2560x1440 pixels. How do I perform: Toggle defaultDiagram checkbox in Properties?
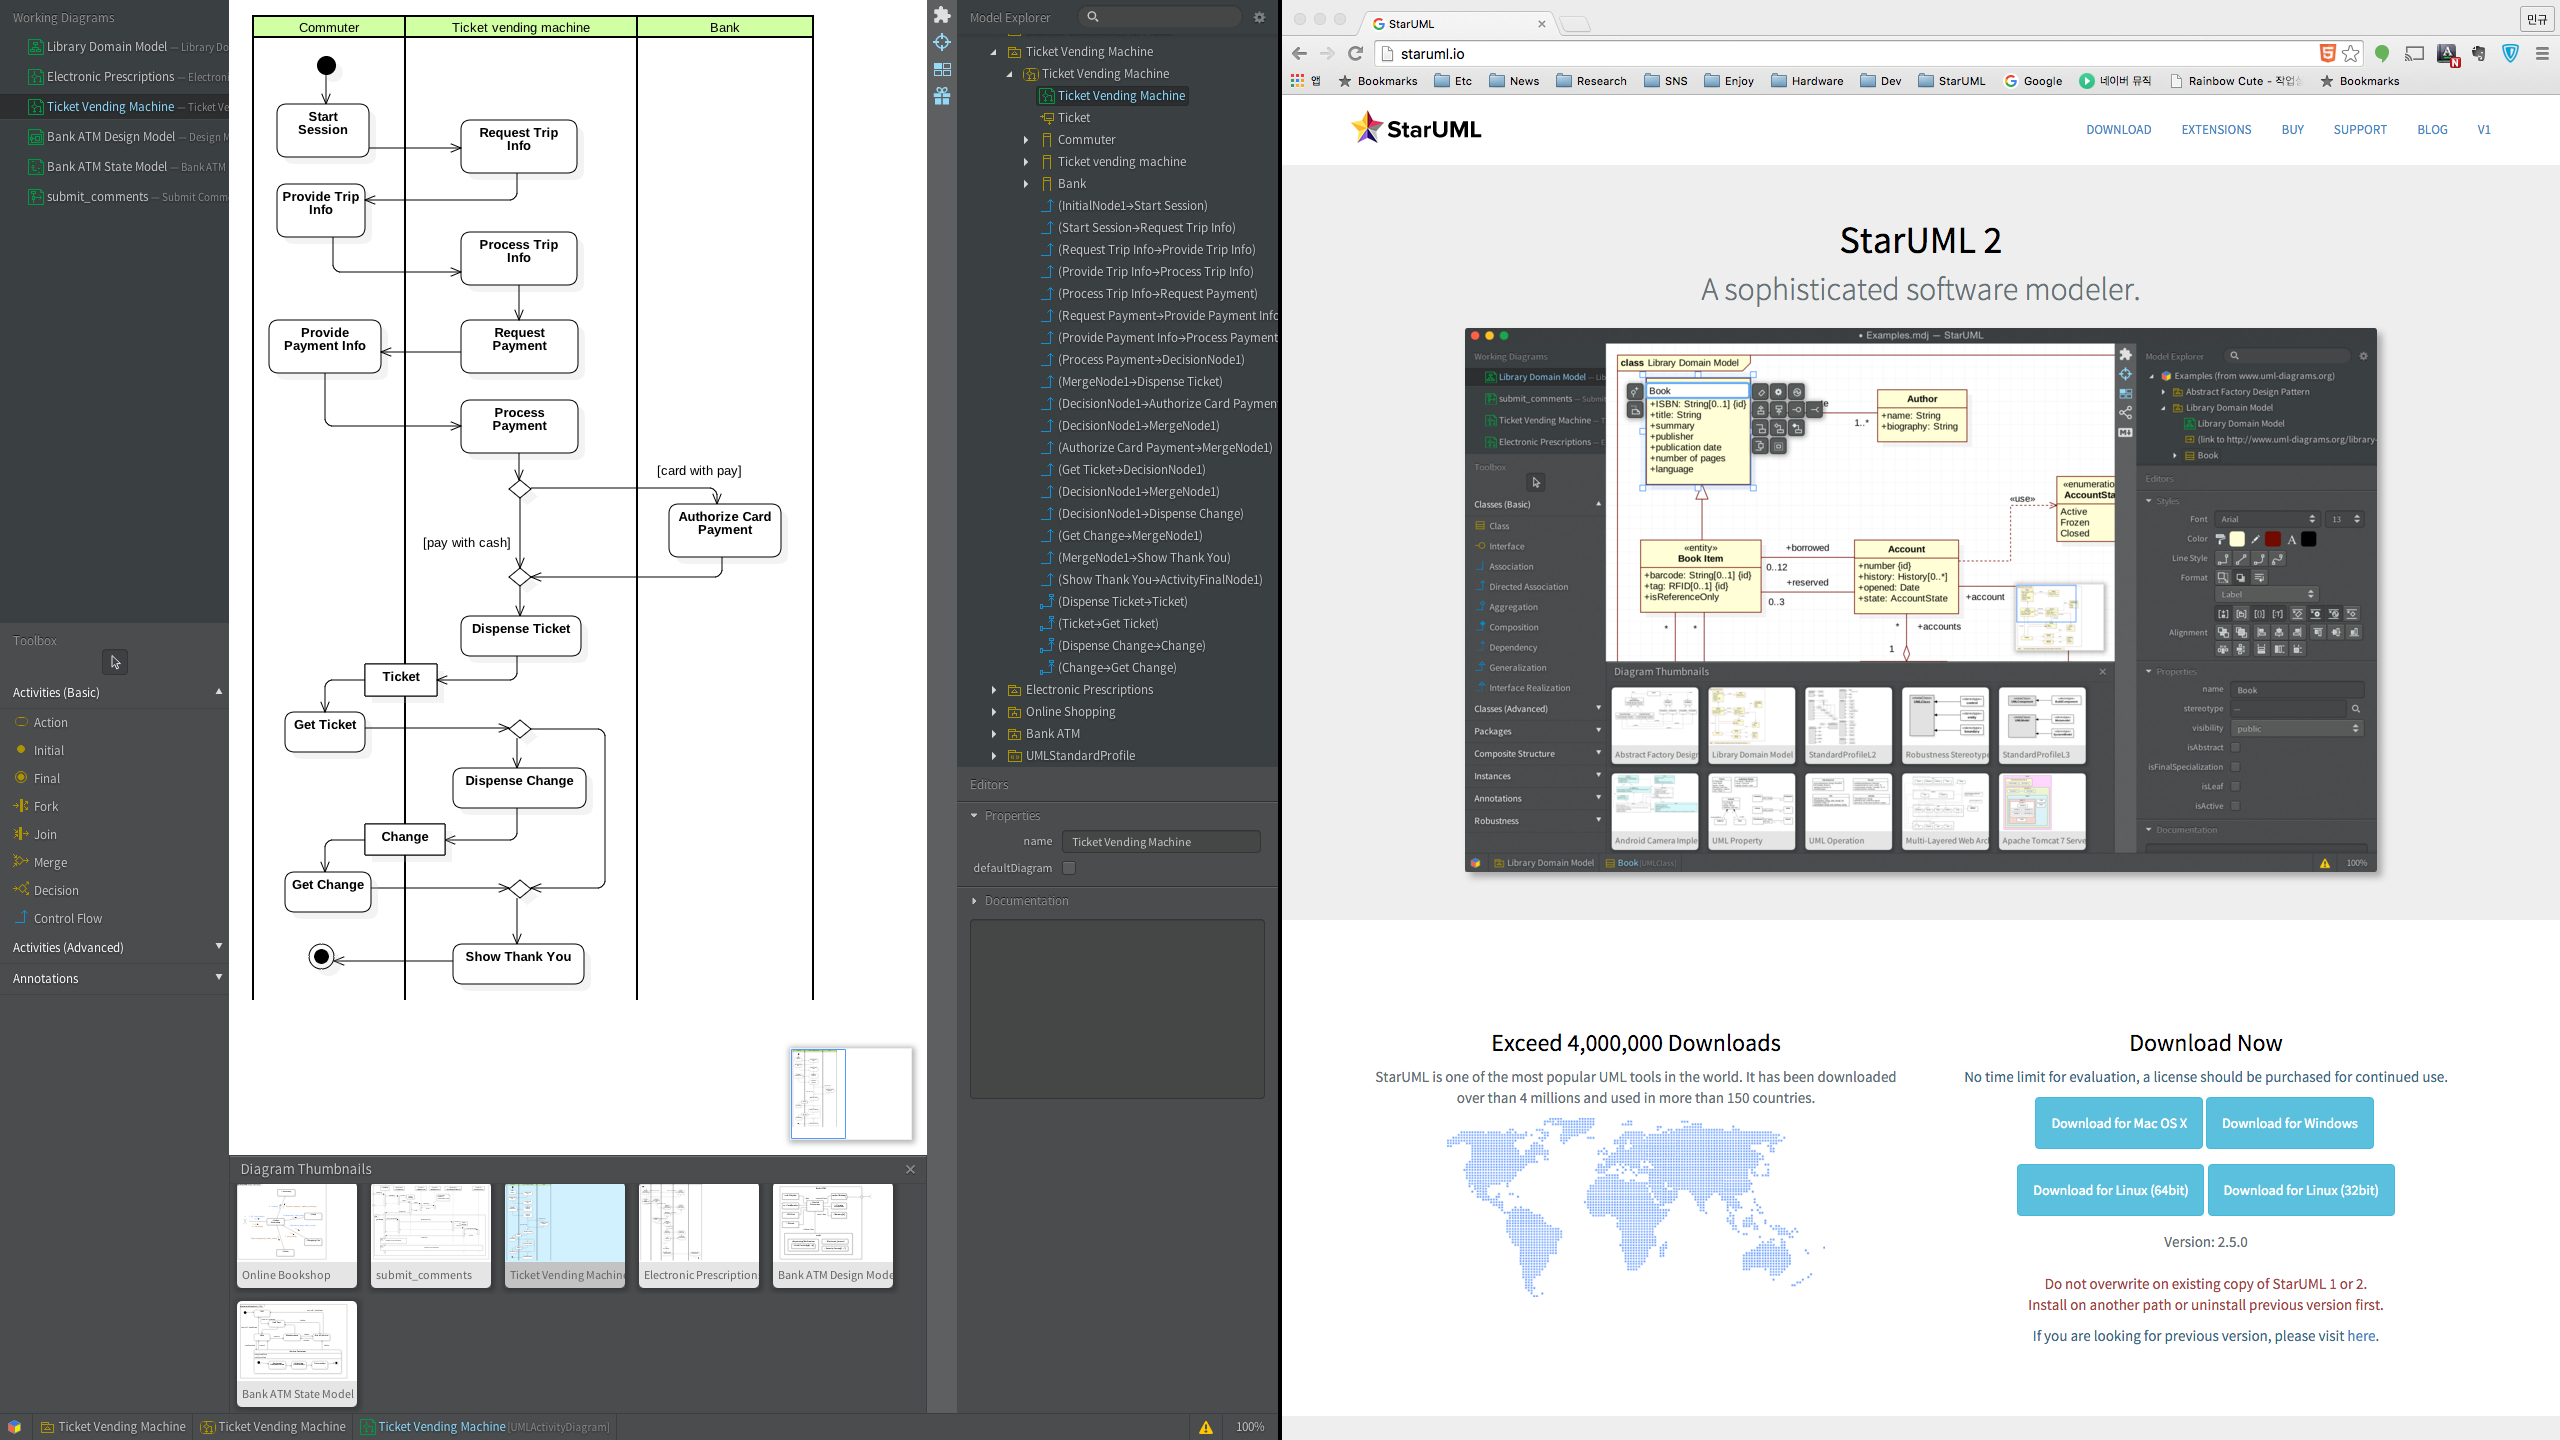(x=1069, y=867)
